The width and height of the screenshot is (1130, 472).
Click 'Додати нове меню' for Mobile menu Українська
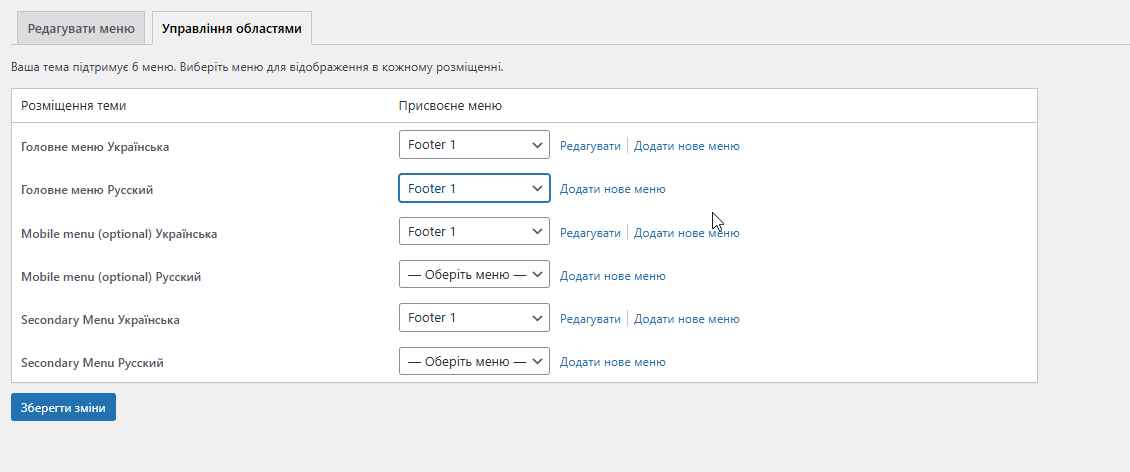(686, 233)
